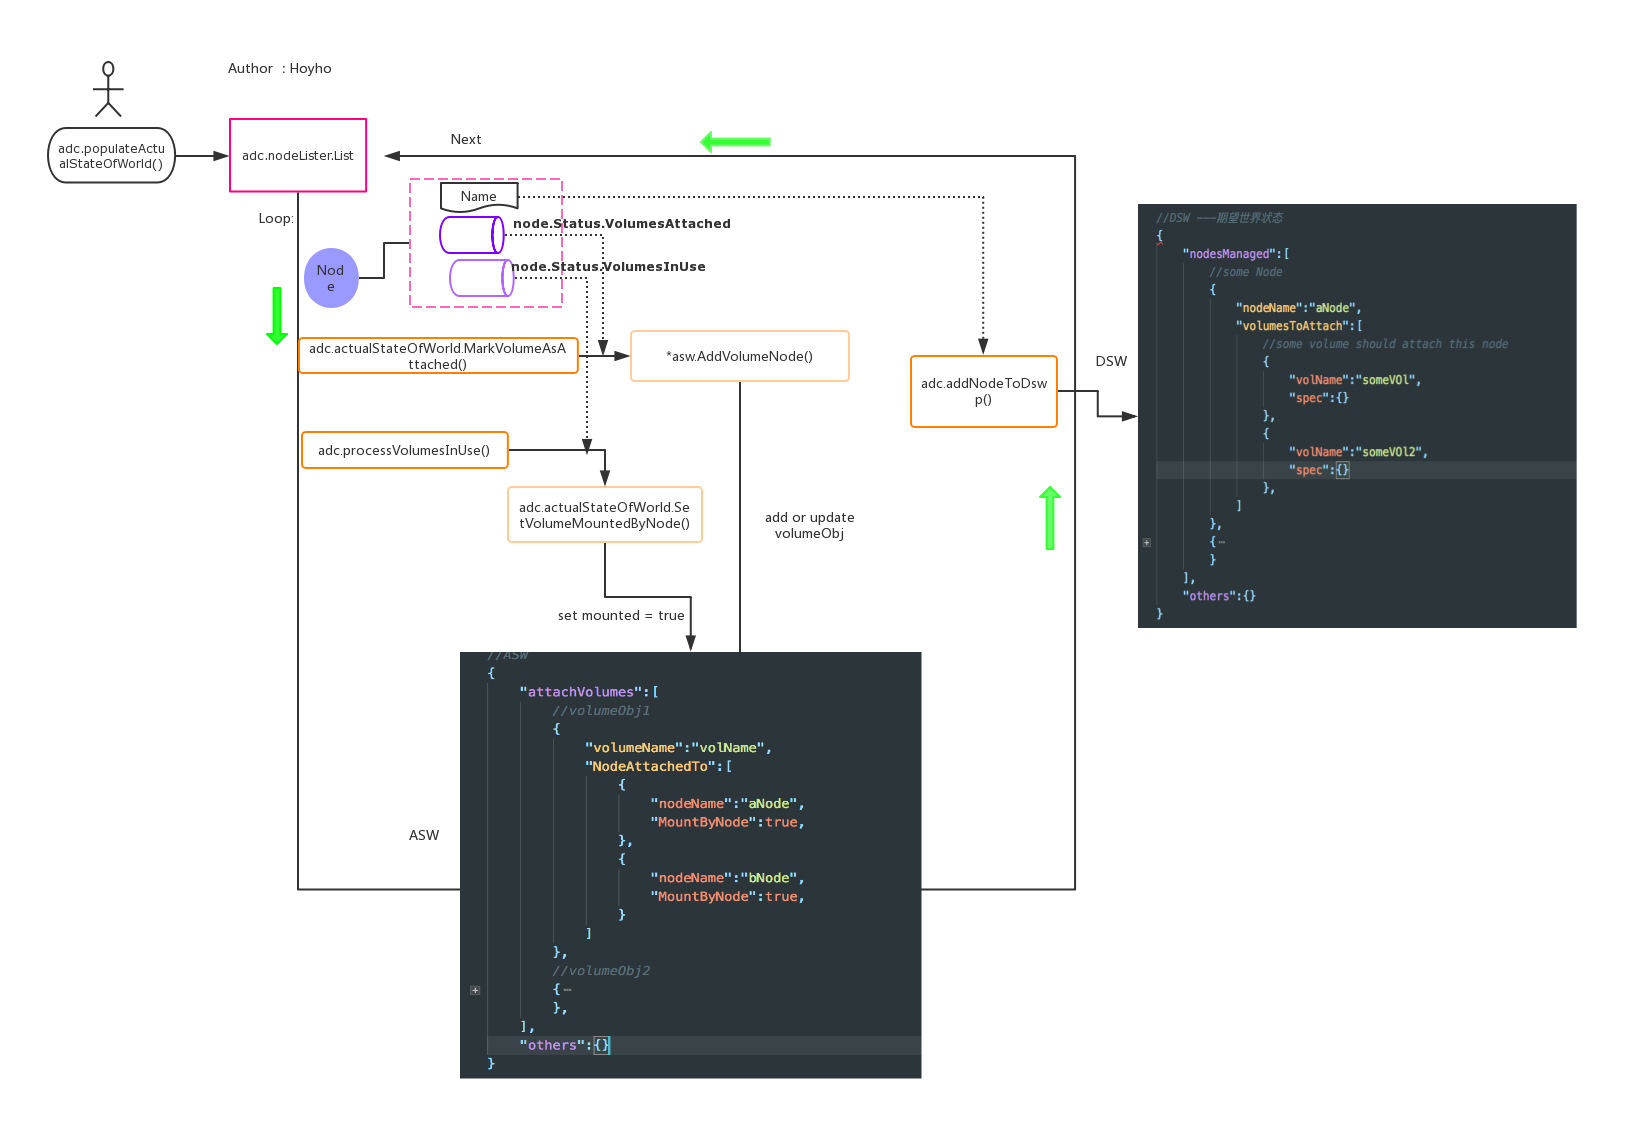Select the MarkVolumeAsAttached() box
1639x1141 pixels.
coord(437,356)
